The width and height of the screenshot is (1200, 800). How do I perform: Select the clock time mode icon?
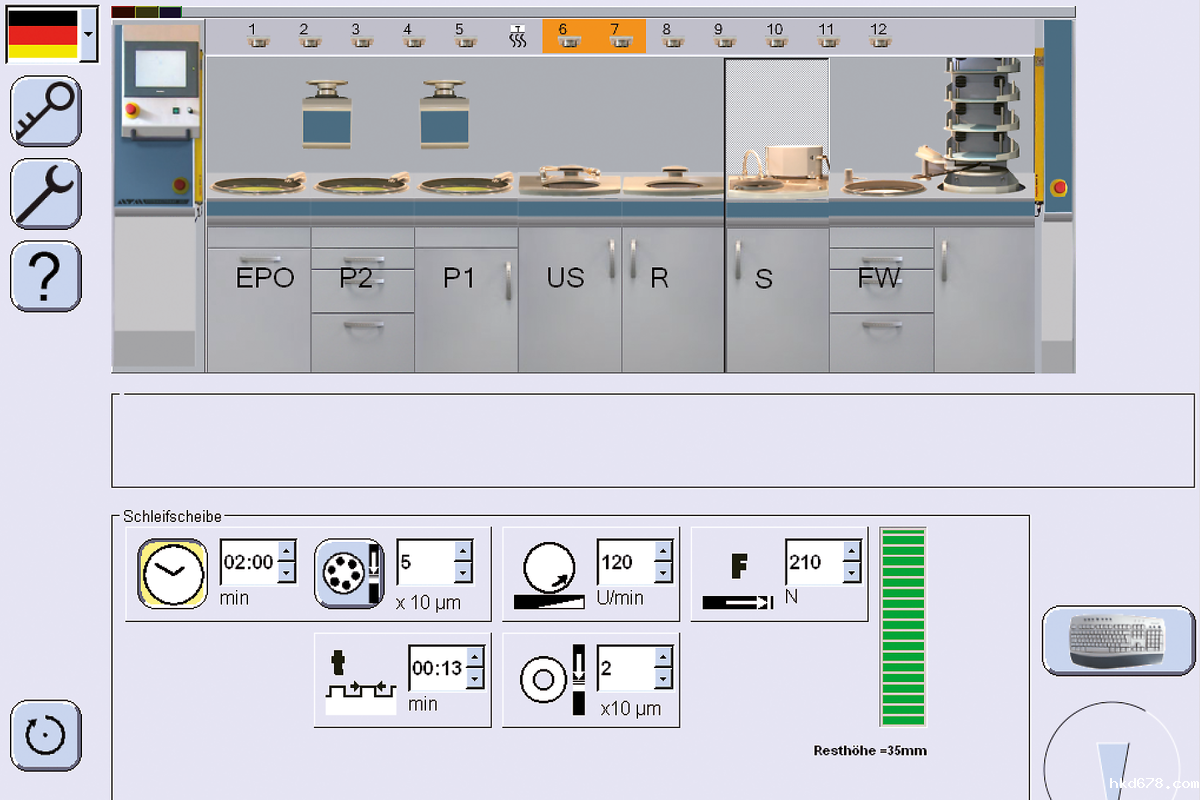click(173, 573)
